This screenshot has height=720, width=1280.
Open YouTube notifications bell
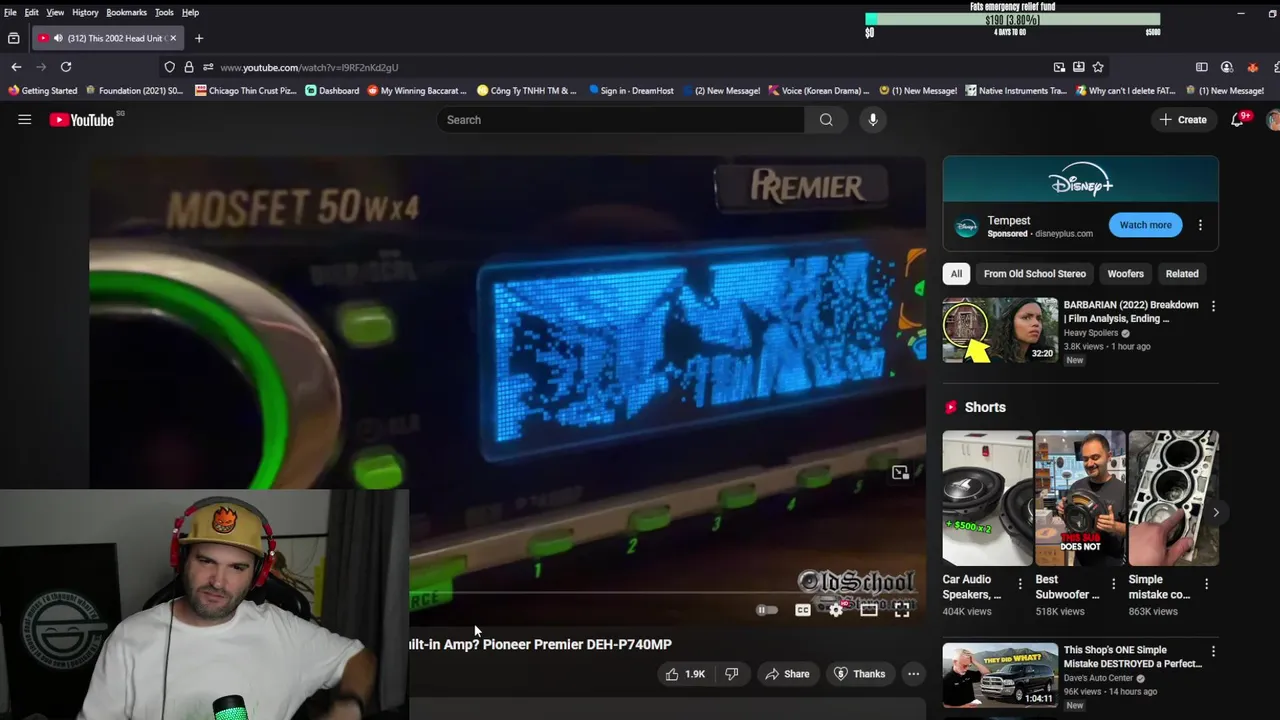(x=1238, y=119)
